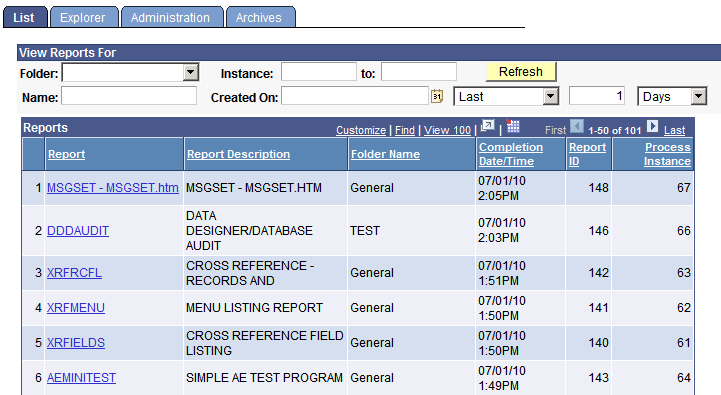Focus the Instance to input field
Viewport: 721px width, 395px height.
pos(419,72)
